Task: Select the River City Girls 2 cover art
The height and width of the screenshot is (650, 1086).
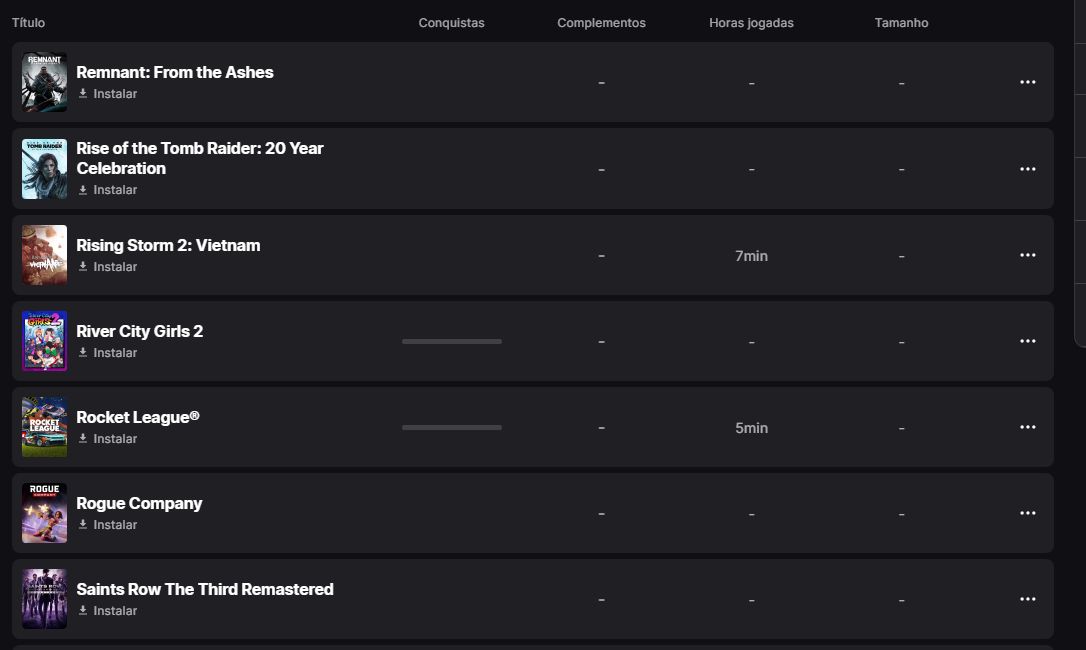Action: coord(44,341)
